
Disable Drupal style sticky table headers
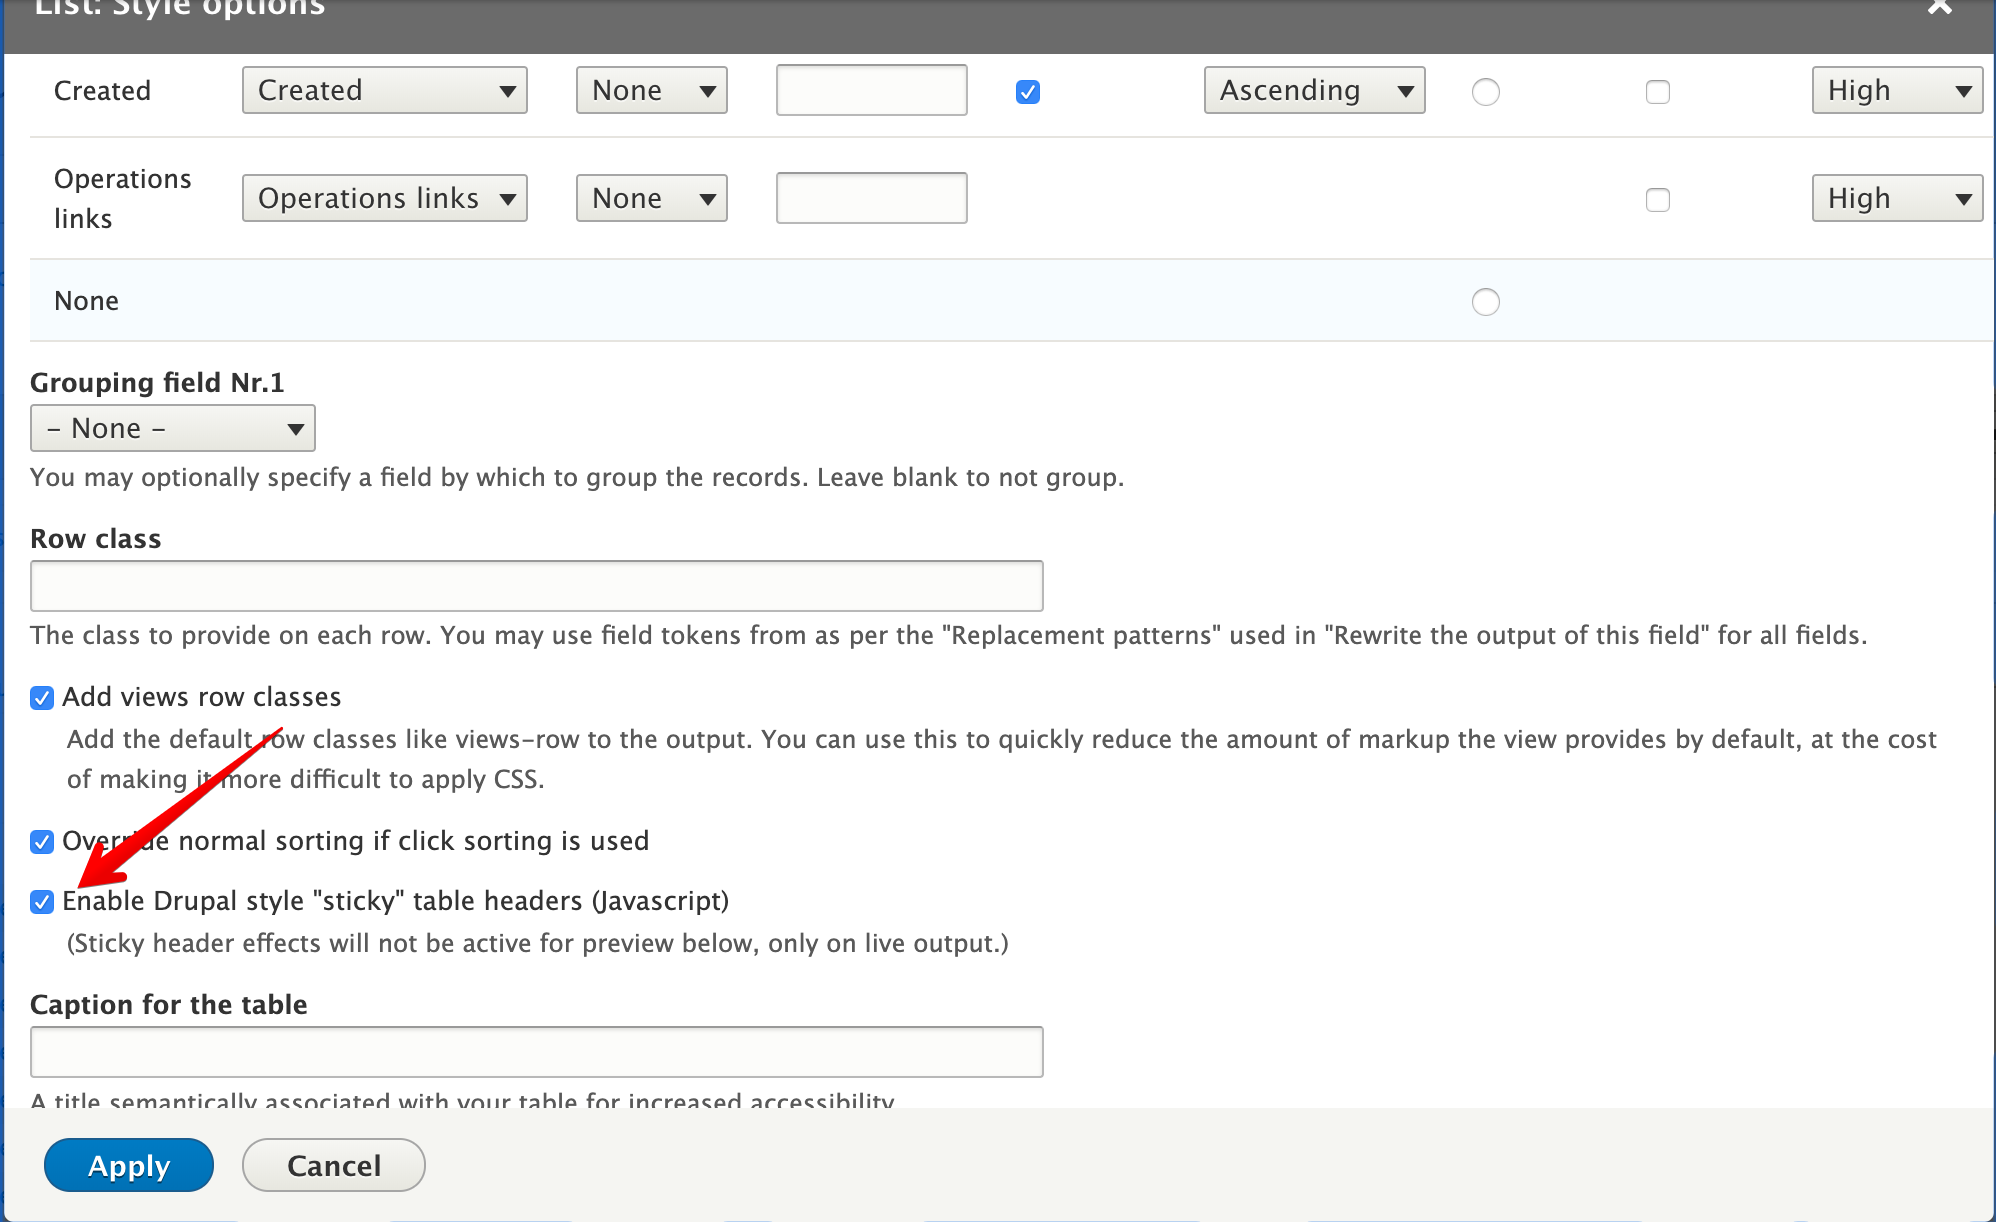point(41,901)
